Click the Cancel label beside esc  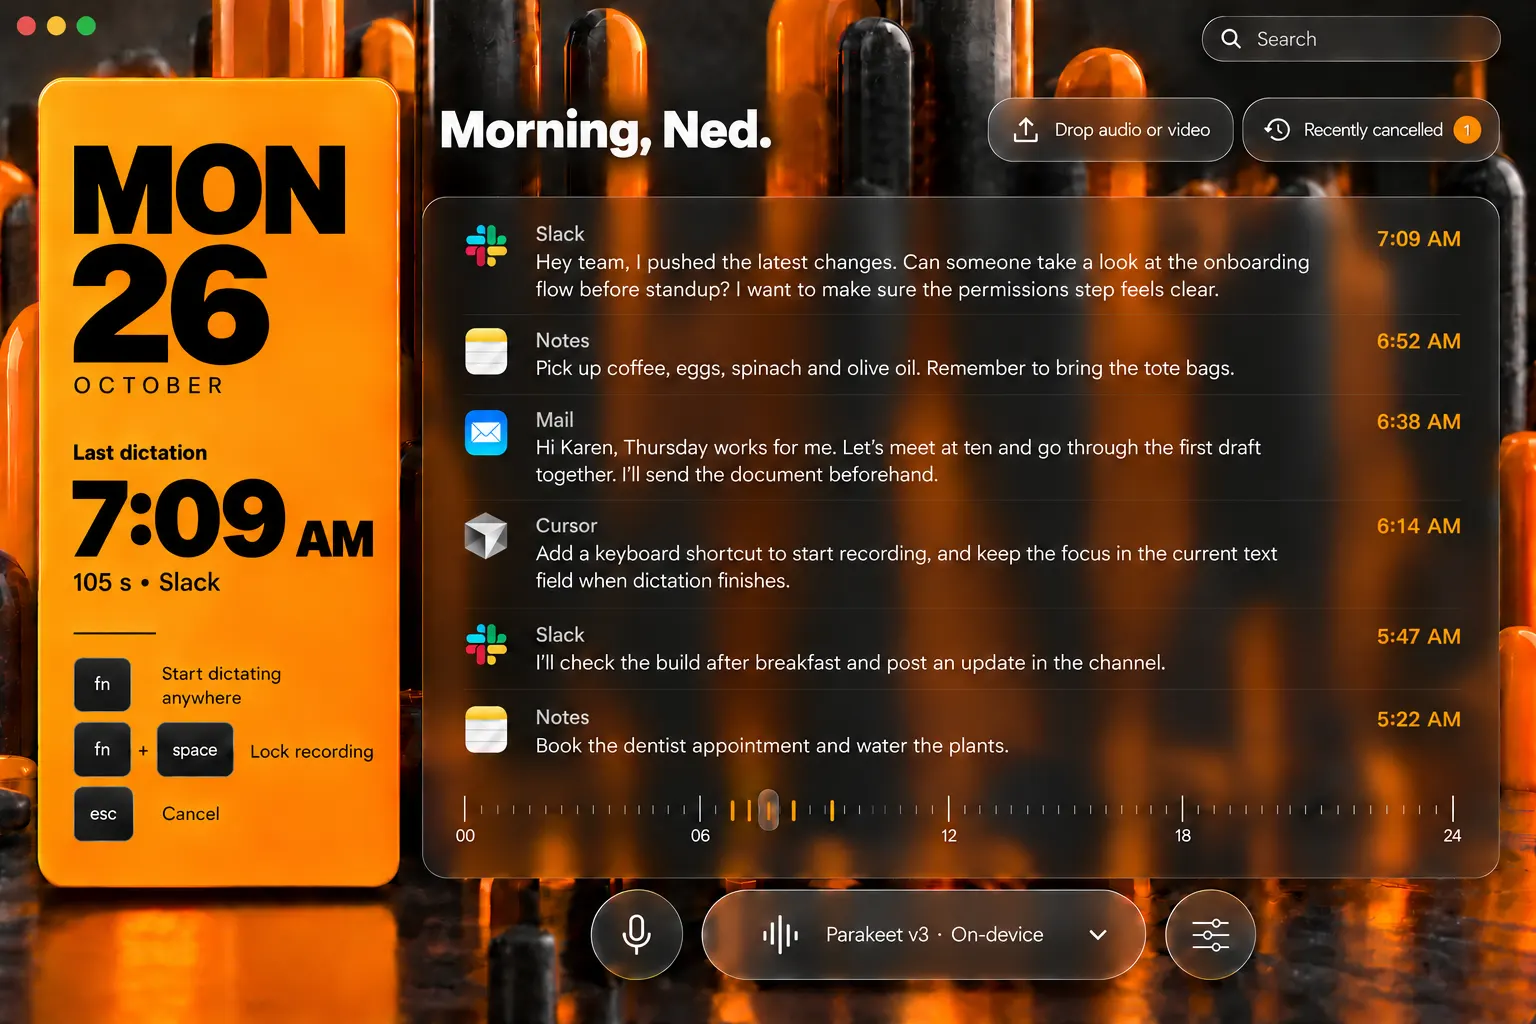[191, 814]
